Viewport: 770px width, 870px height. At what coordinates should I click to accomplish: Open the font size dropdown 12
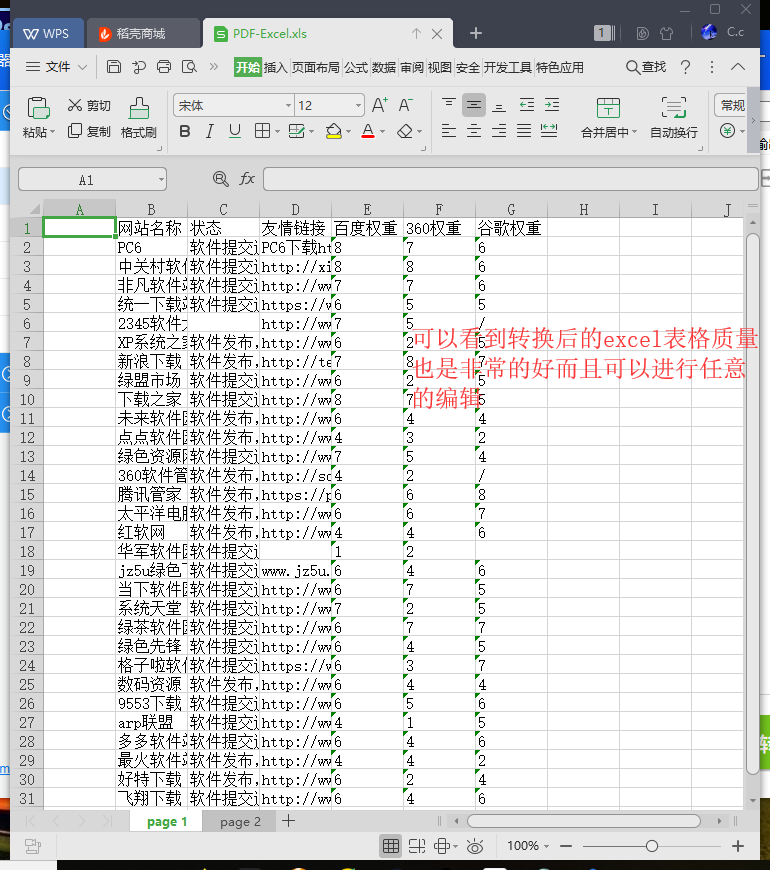click(358, 105)
